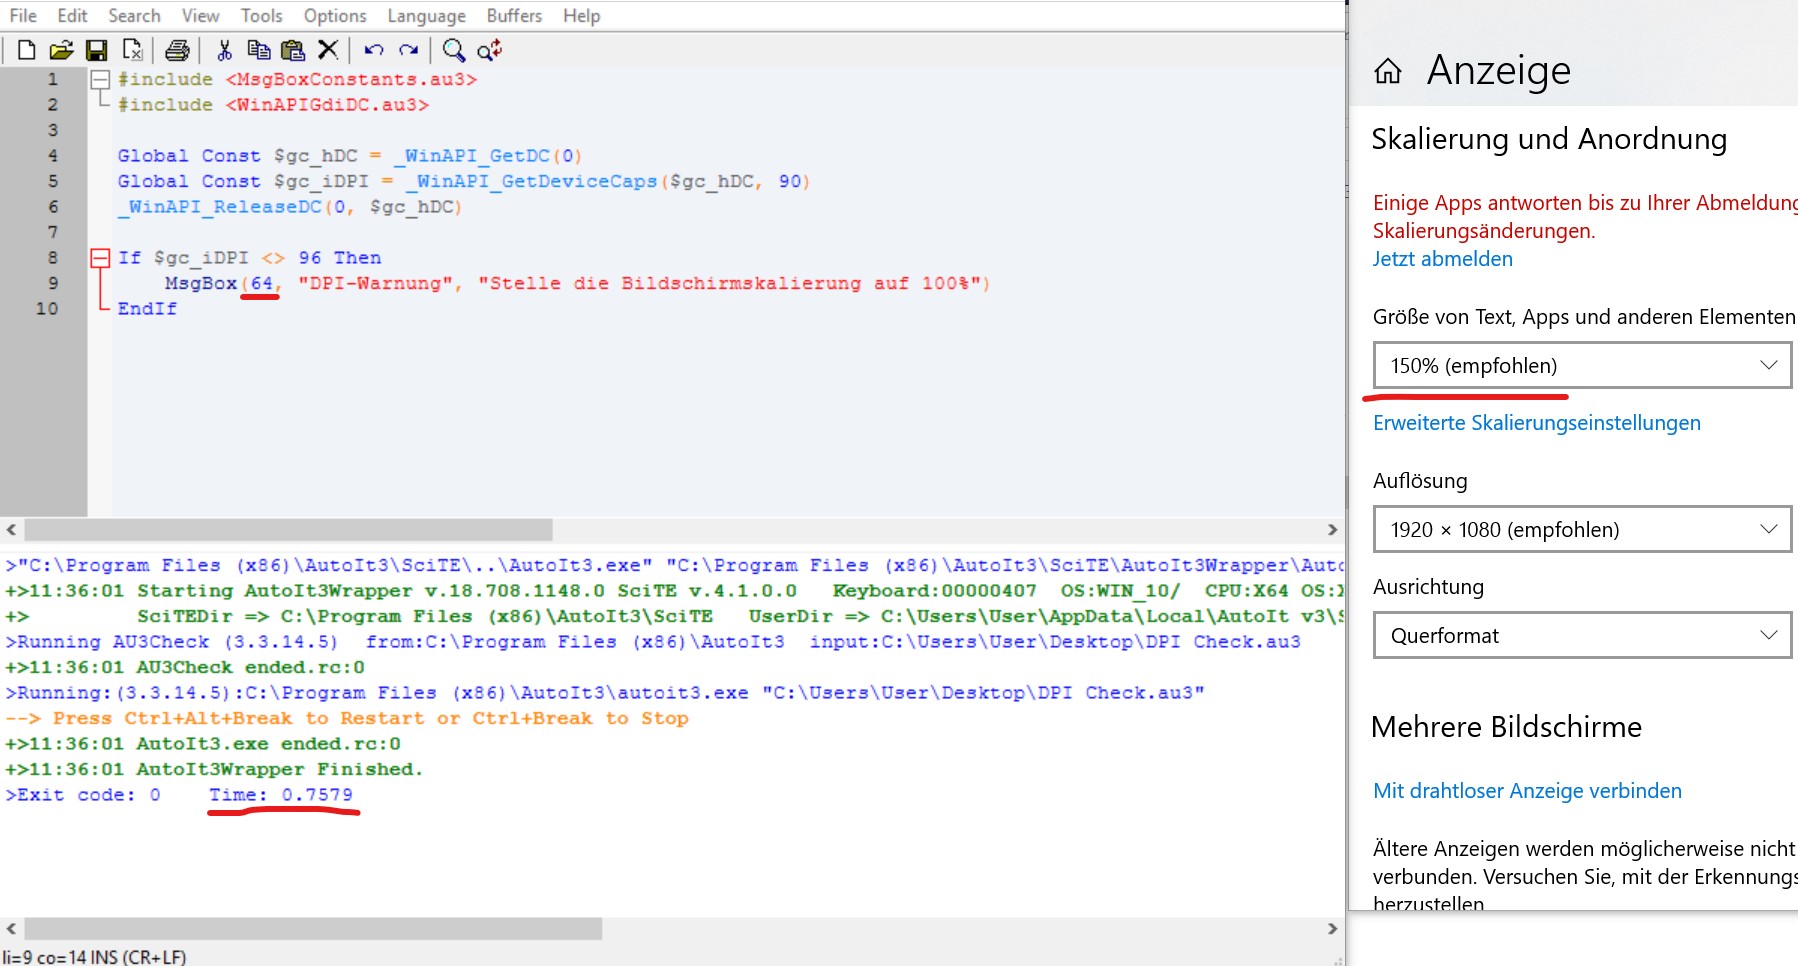Screen dimensions: 1798x966
Task: Go to settings Home icon beside Anzeige
Action: pyautogui.click(x=1388, y=71)
